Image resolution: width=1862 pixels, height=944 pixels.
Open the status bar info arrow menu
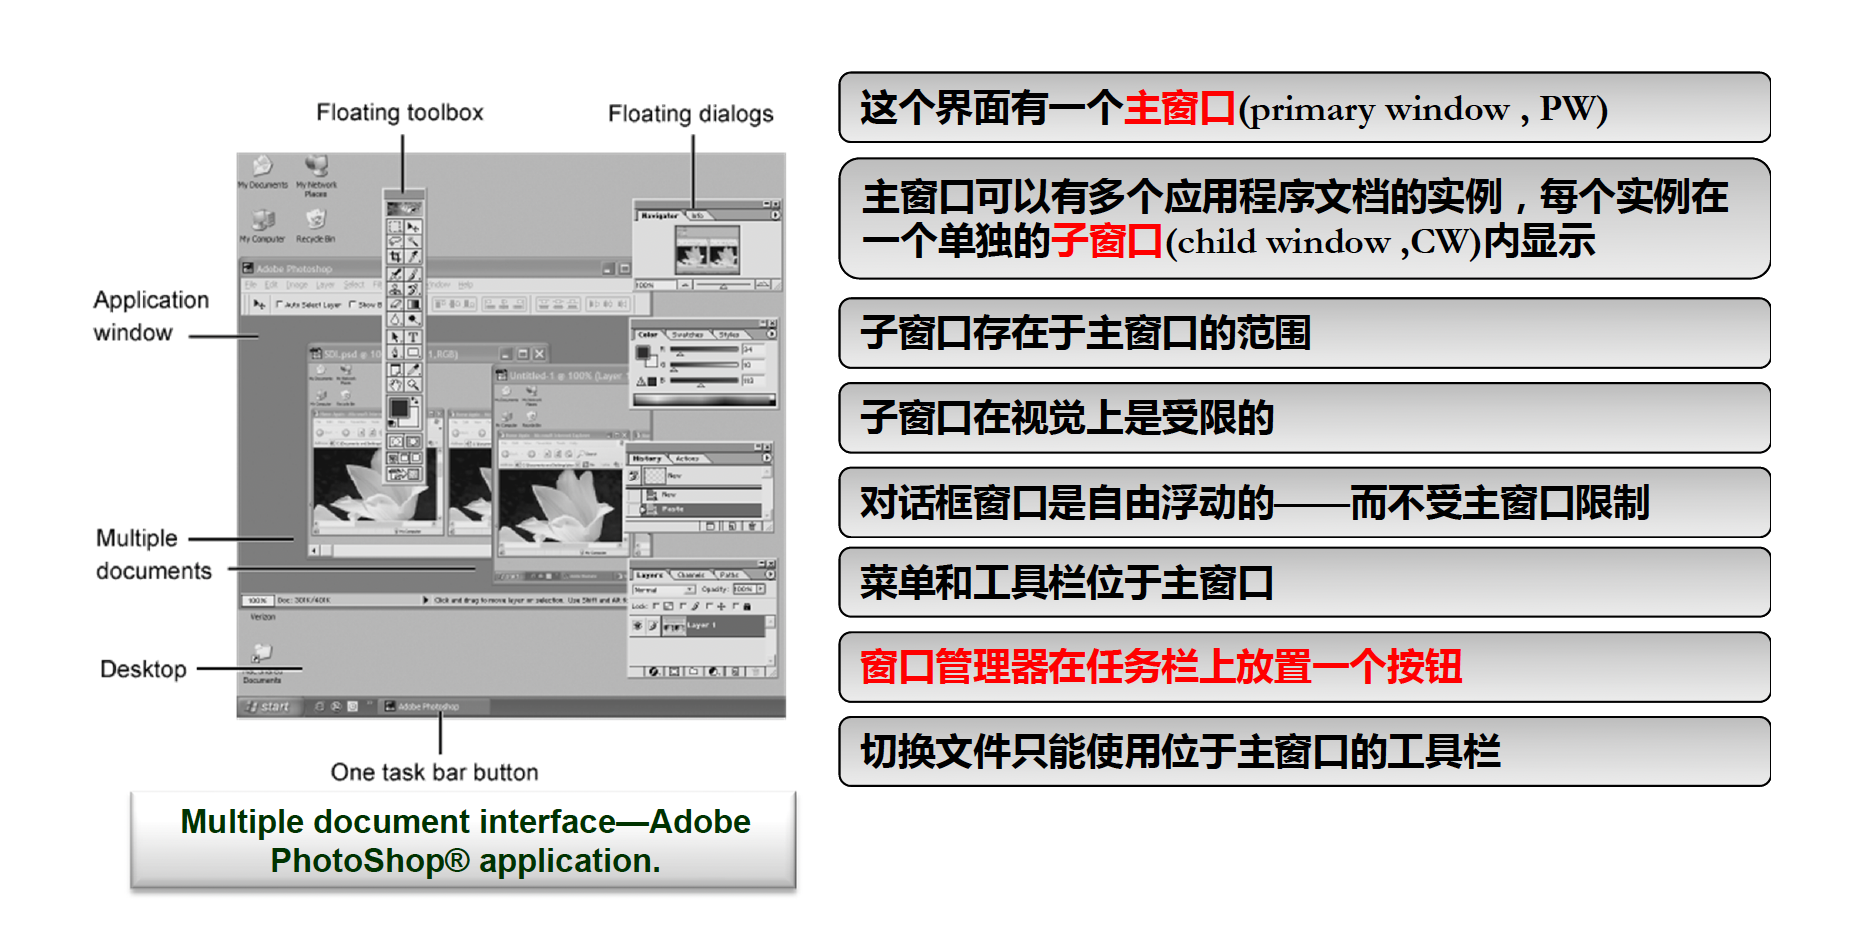coord(426,600)
